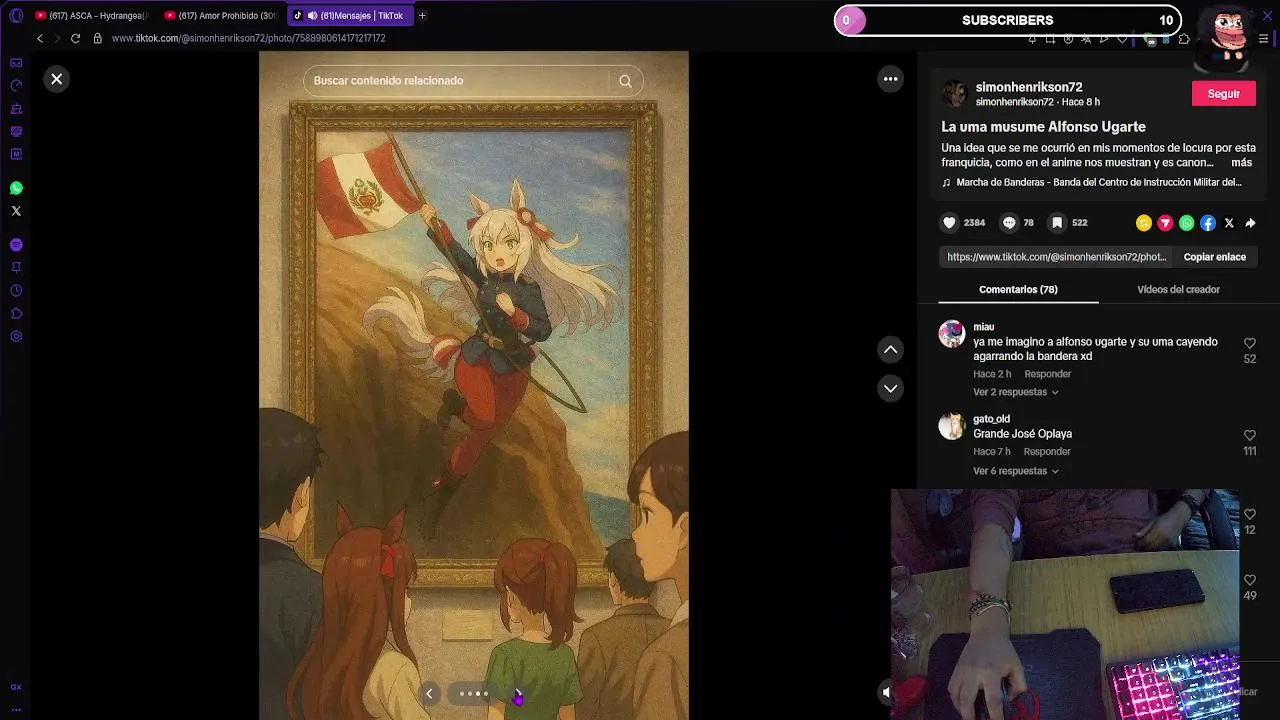Open Settings gear sidebar icon
Viewport: 1280px width, 720px height.
pos(16,337)
